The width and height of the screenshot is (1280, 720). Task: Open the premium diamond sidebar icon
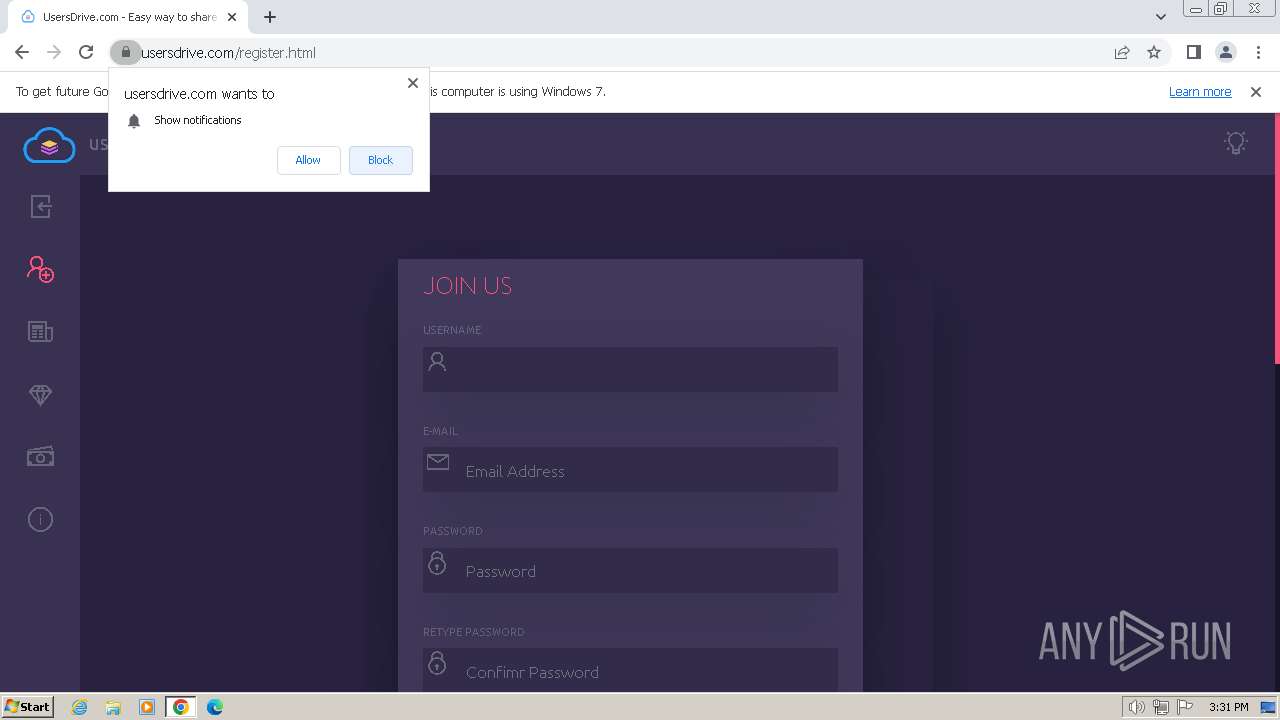(x=40, y=395)
